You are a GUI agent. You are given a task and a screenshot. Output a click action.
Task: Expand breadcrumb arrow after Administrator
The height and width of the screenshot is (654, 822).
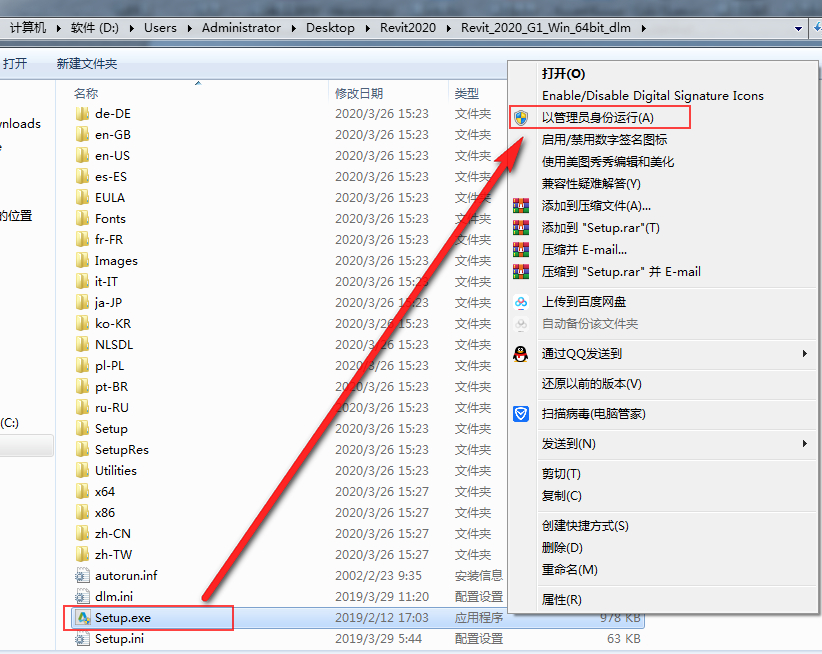click(294, 28)
